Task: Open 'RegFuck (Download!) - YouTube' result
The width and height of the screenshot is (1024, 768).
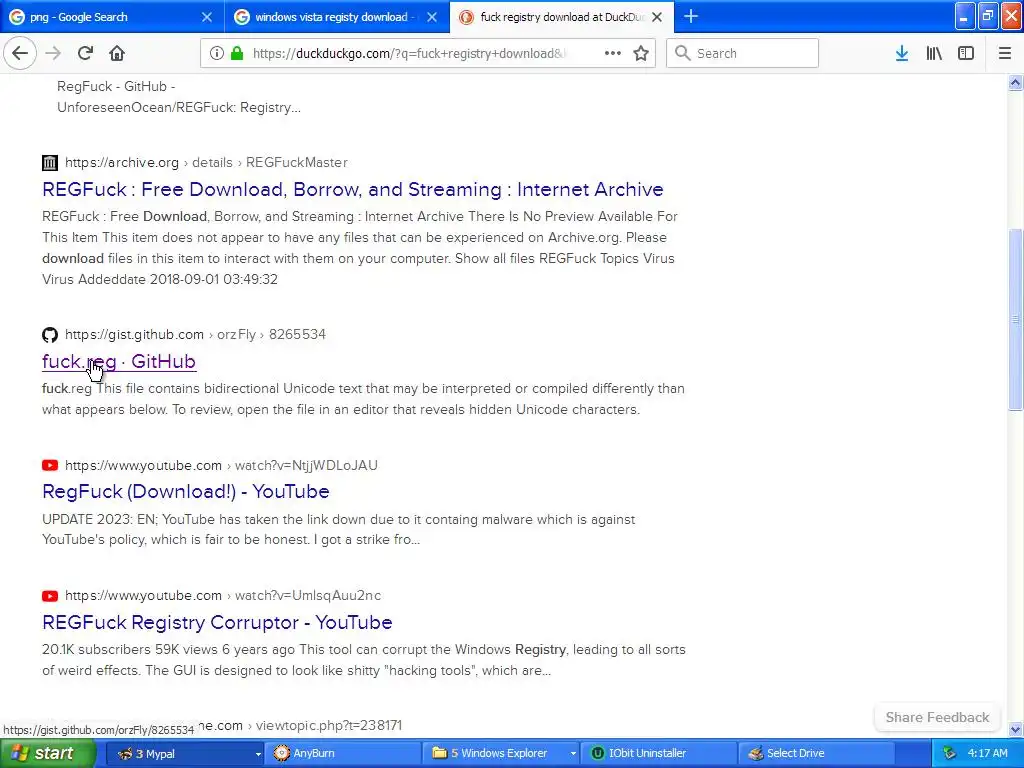Action: [185, 491]
